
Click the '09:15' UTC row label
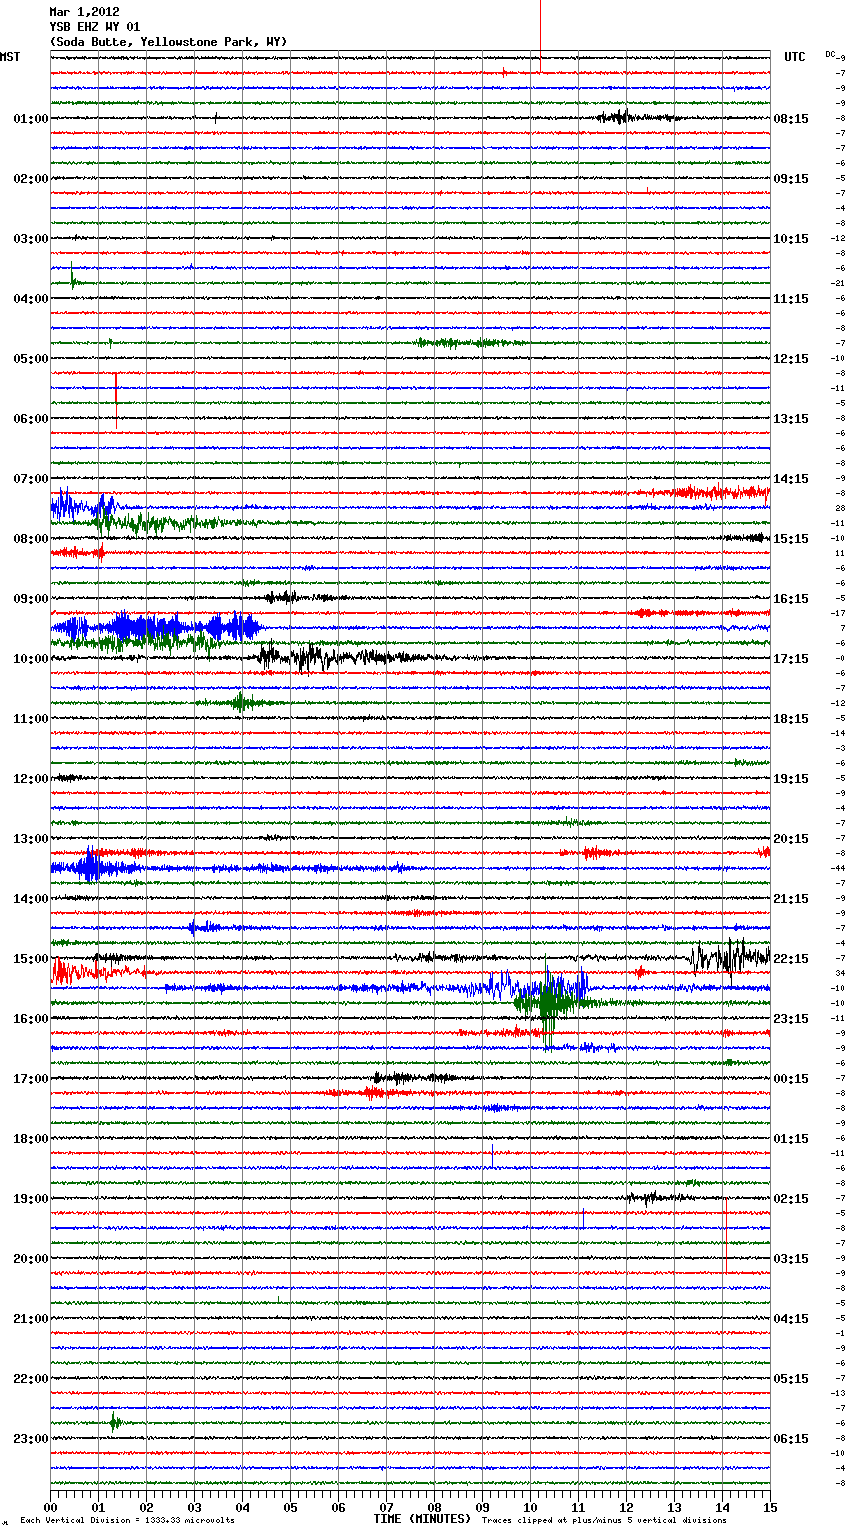[x=791, y=179]
